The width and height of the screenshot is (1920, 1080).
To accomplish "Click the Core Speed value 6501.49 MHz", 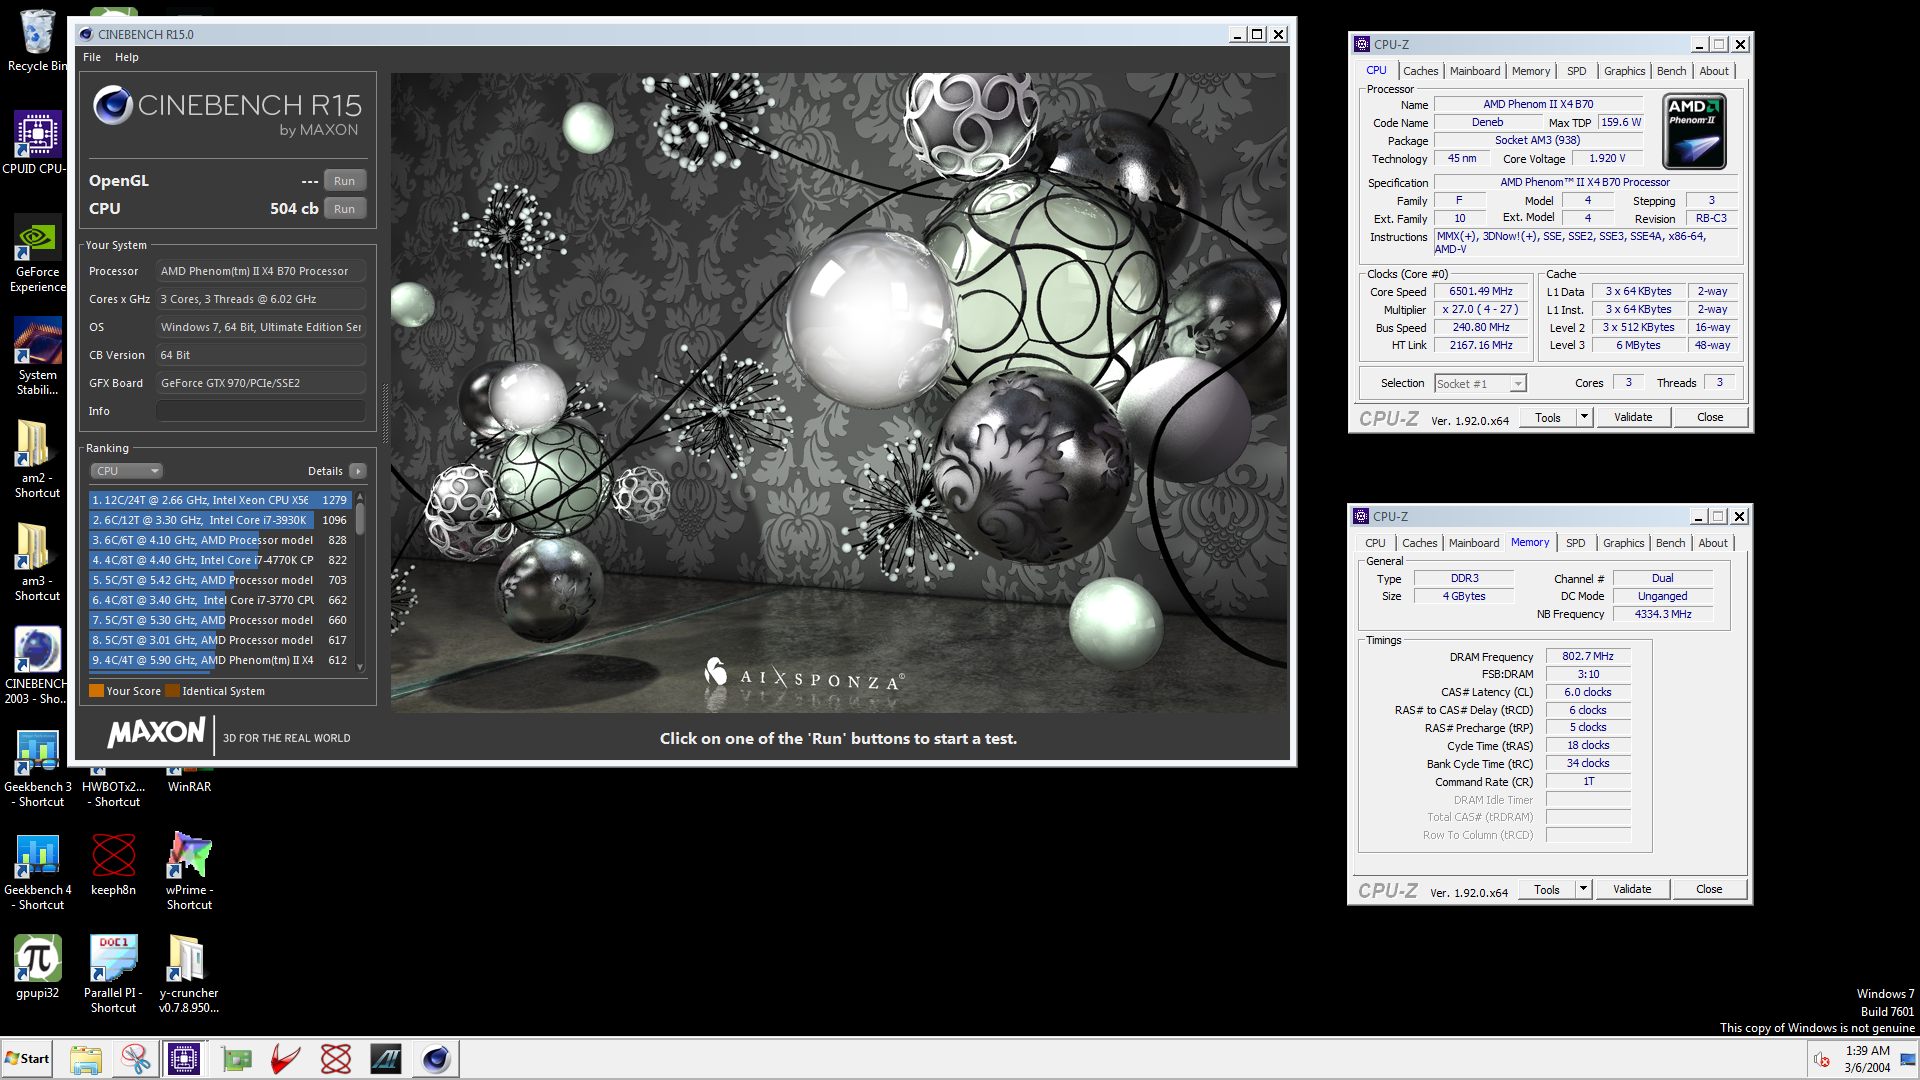I will (1481, 292).
